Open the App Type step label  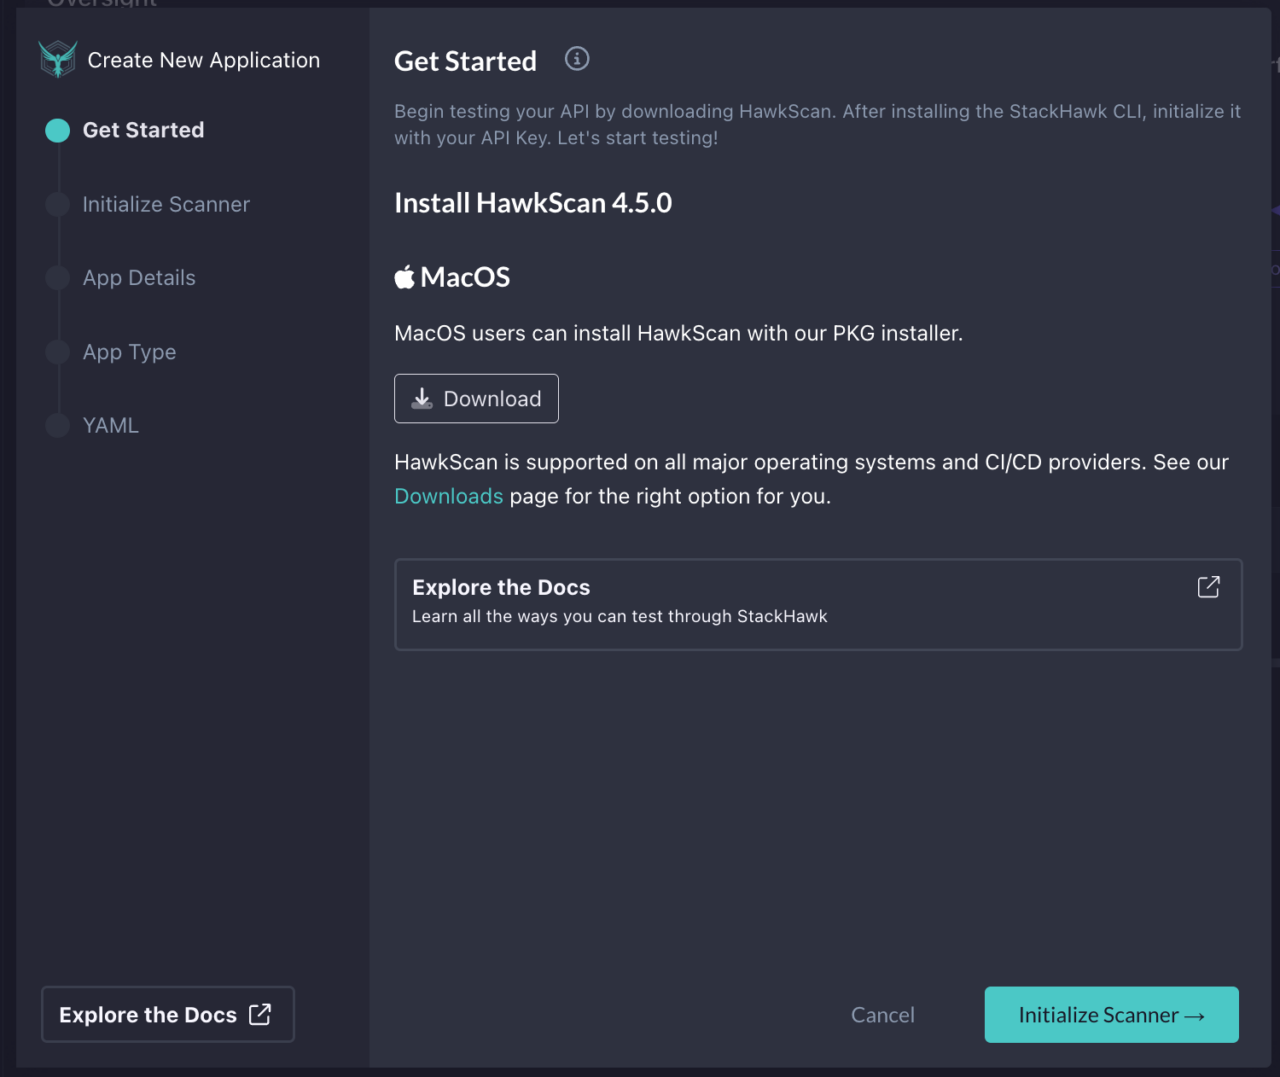click(x=129, y=352)
